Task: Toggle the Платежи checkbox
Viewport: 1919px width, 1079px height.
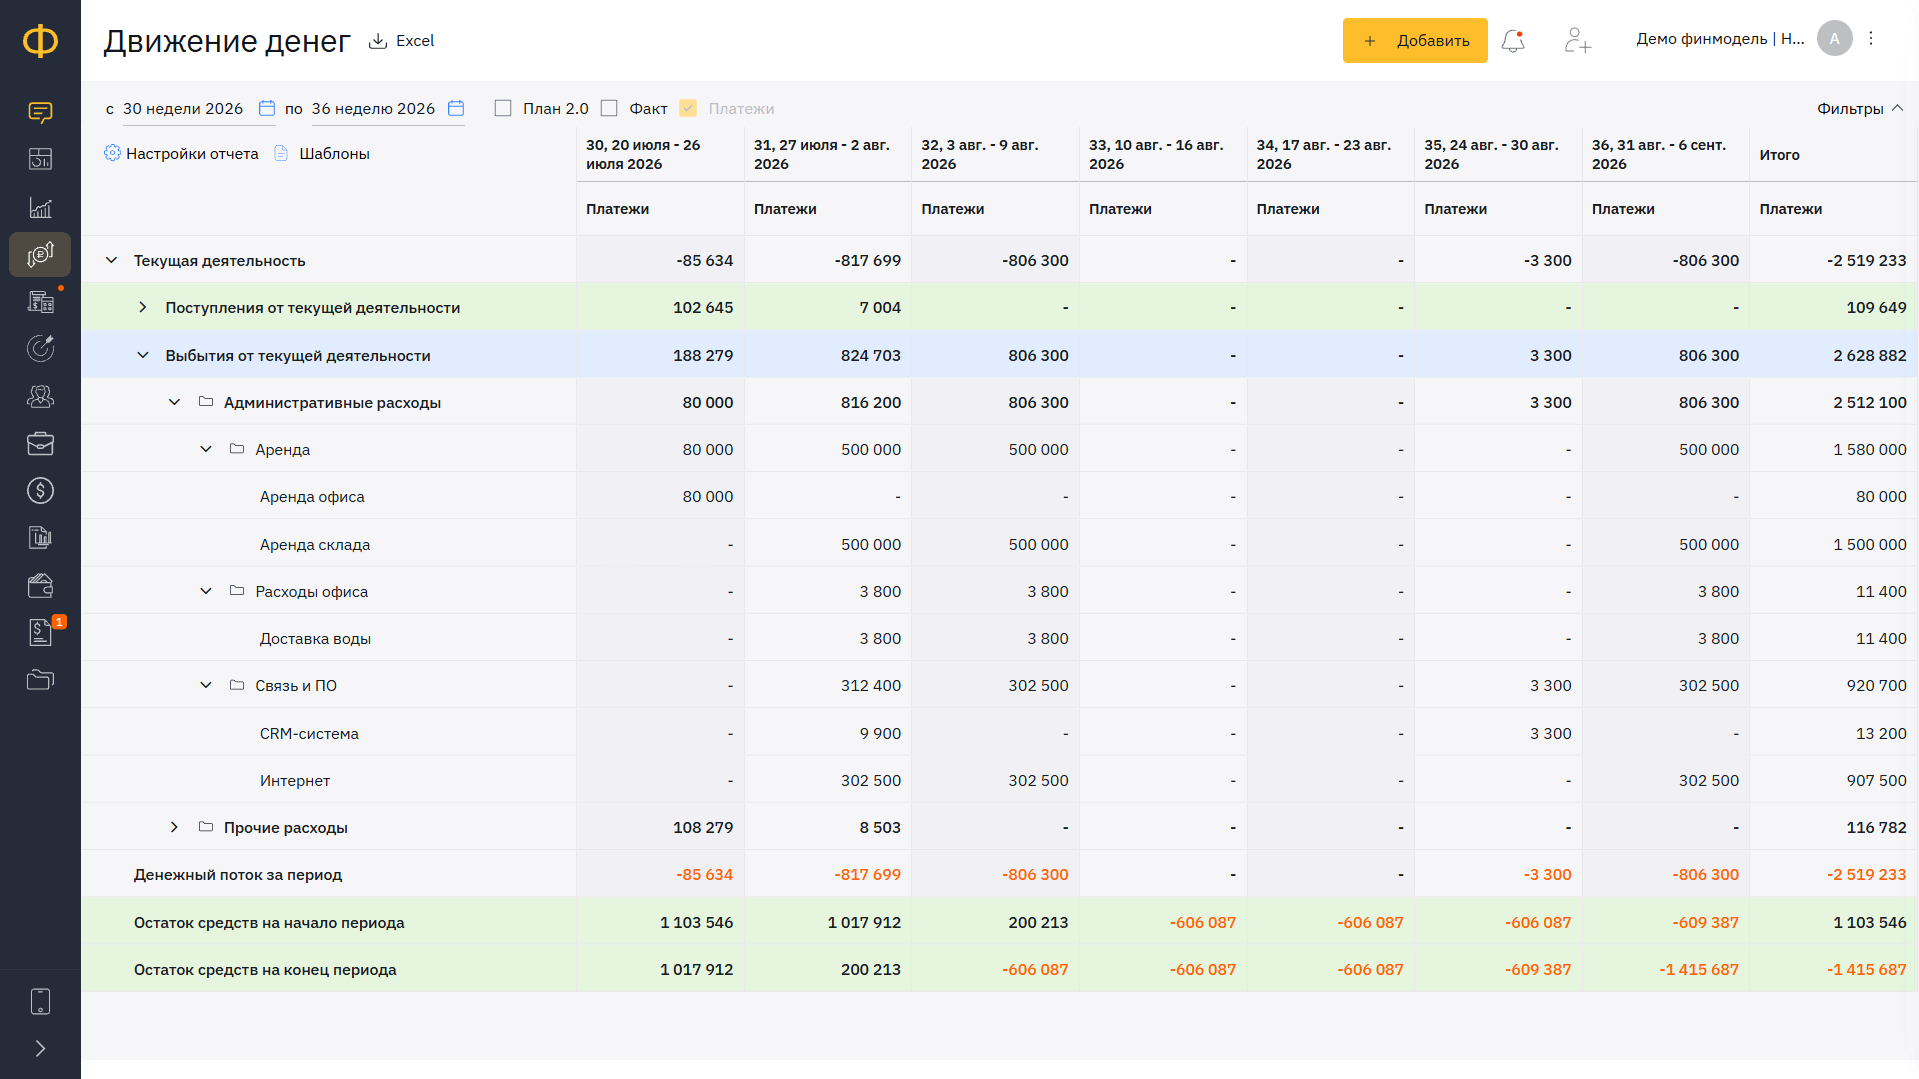Action: coord(688,108)
